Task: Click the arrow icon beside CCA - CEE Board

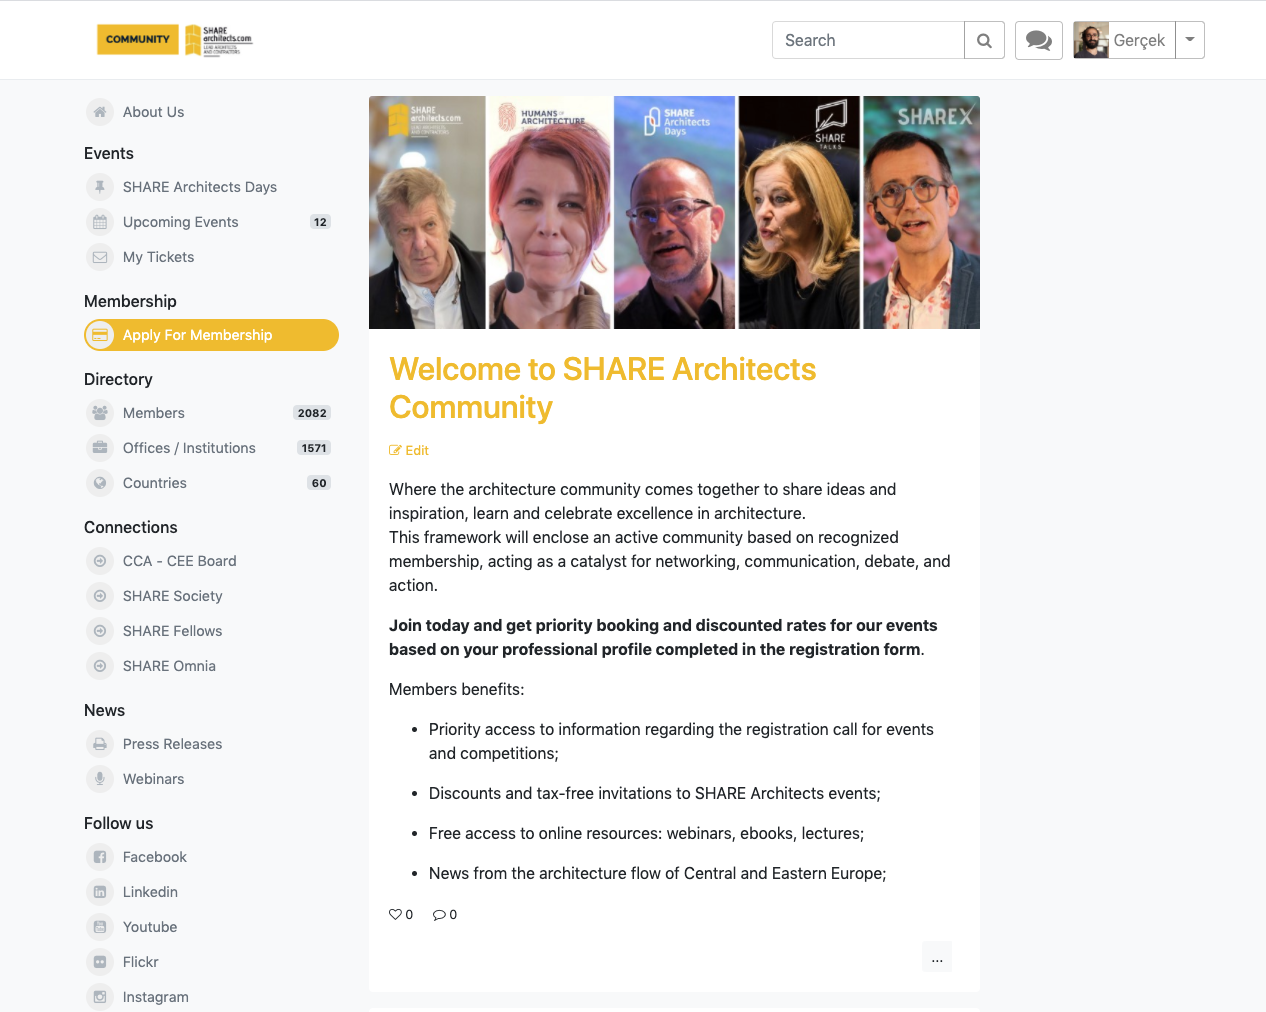Action: pos(100,561)
